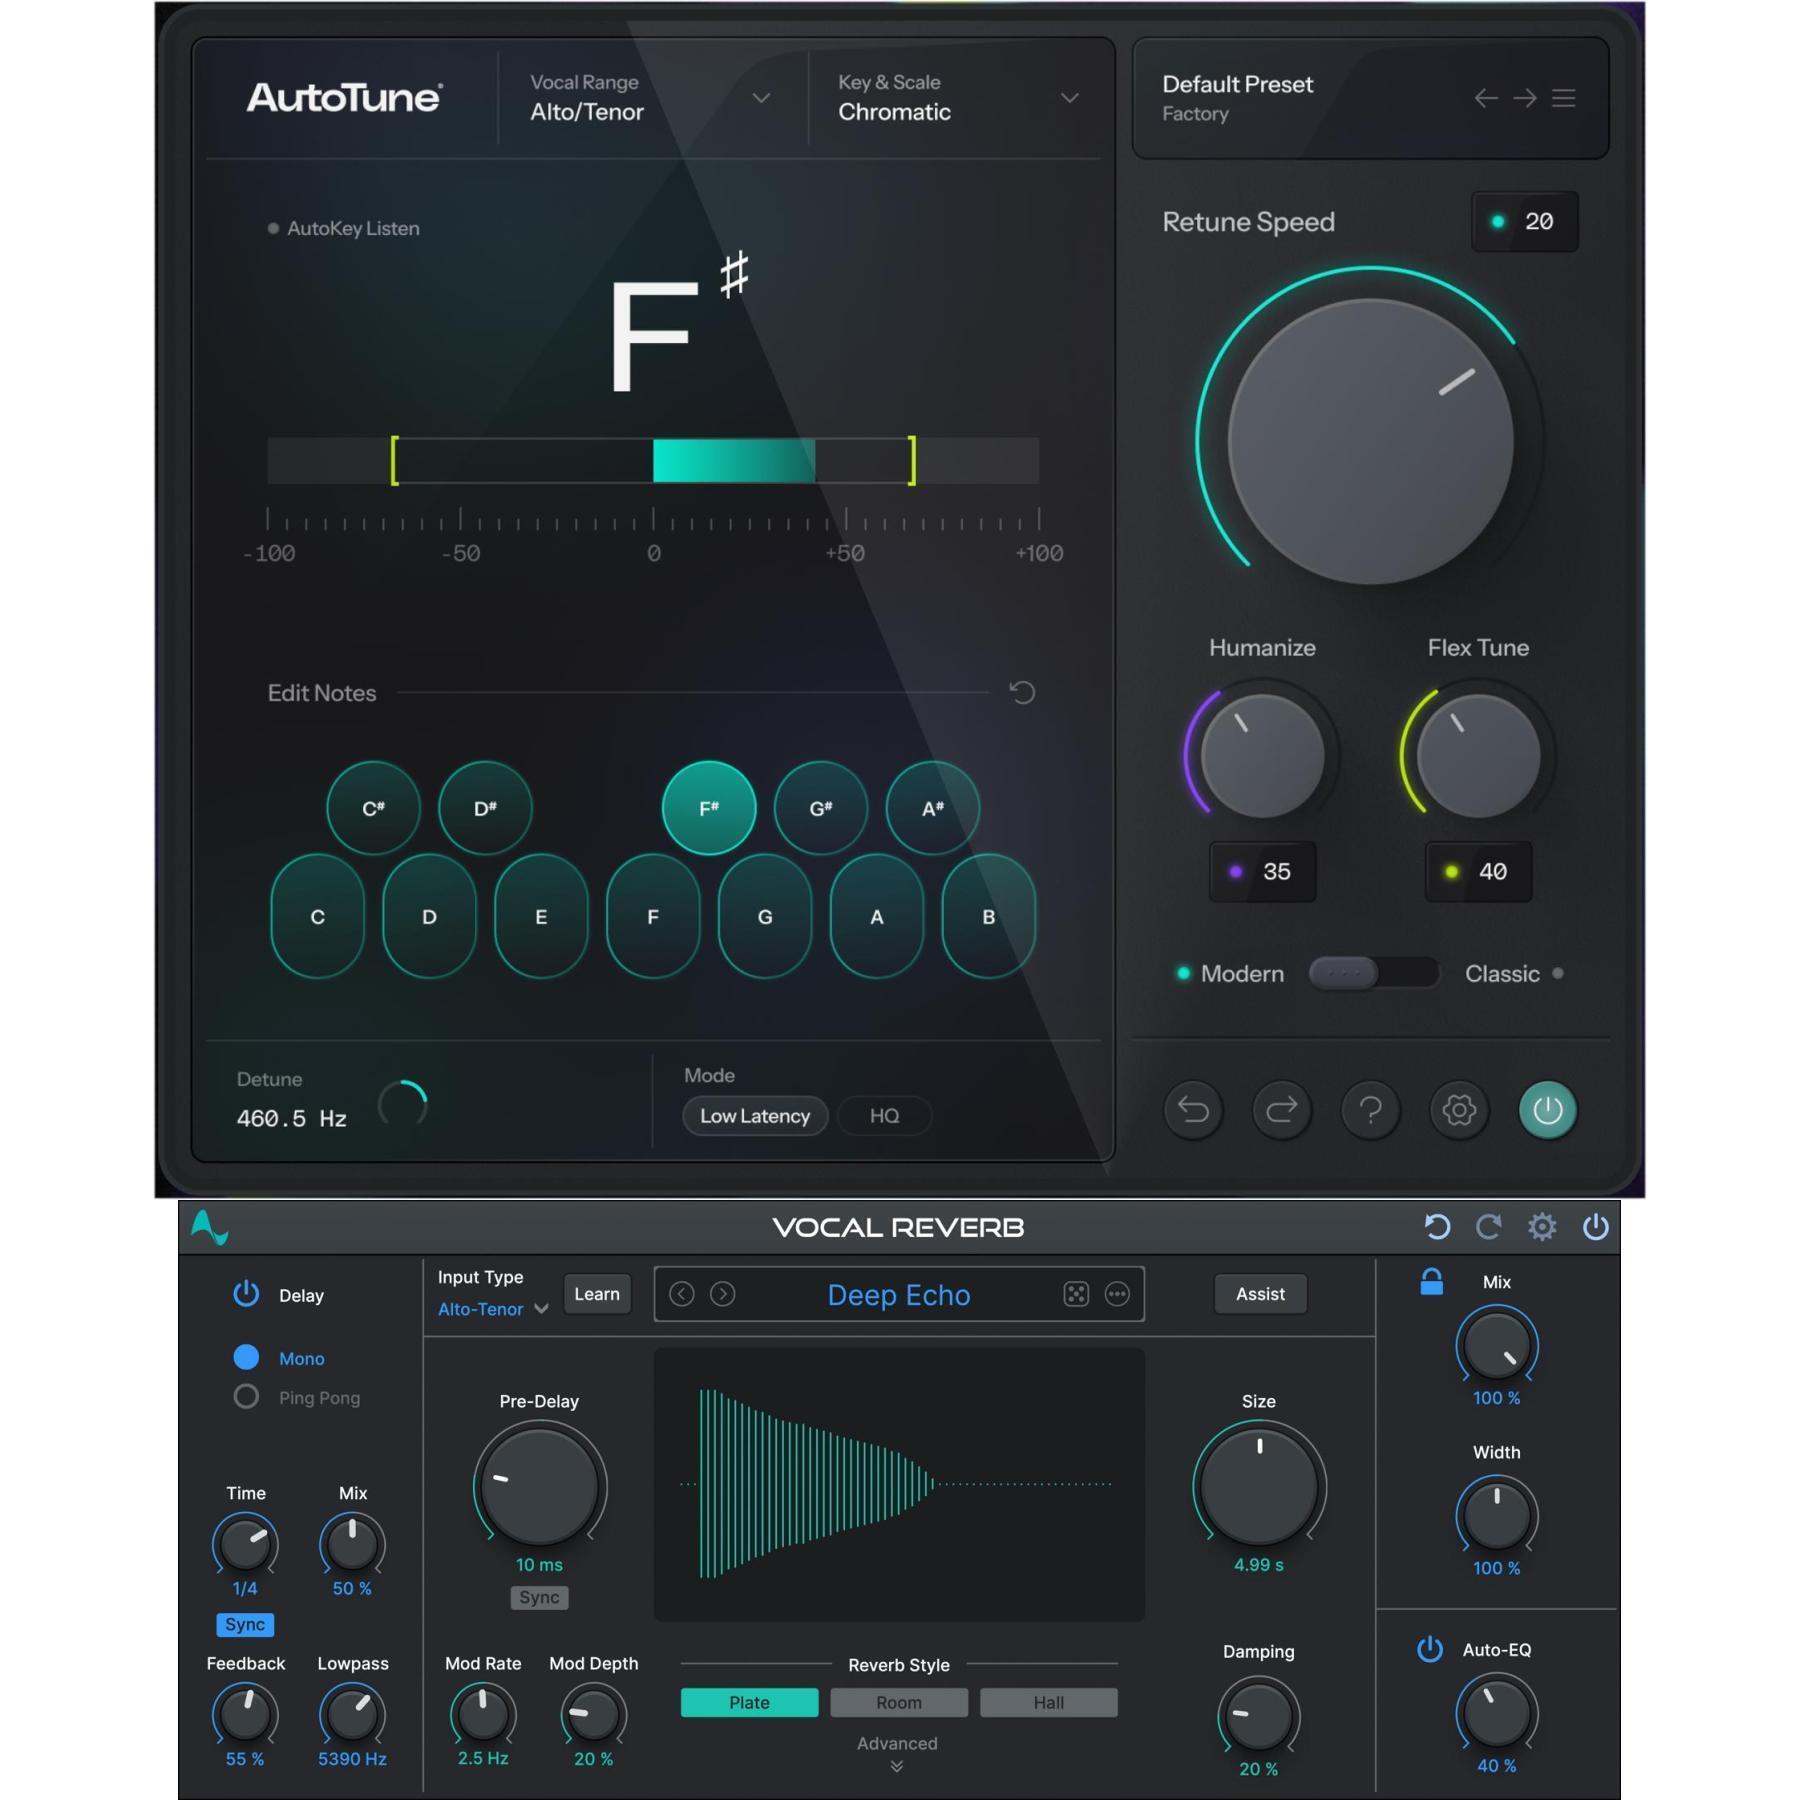
Task: Toggle the Mix lock icon
Action: tap(1431, 1282)
